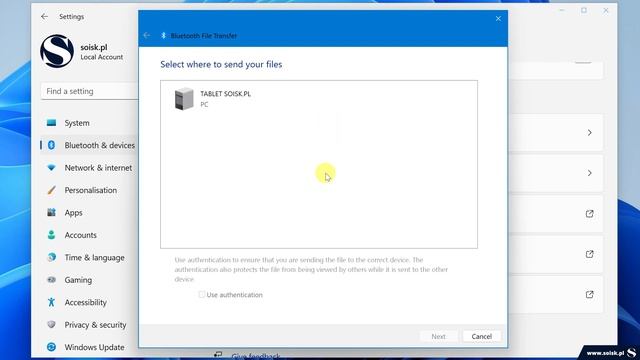This screenshot has width=640, height=360.
Task: Click the Accessibility figure icon
Action: coord(51,302)
